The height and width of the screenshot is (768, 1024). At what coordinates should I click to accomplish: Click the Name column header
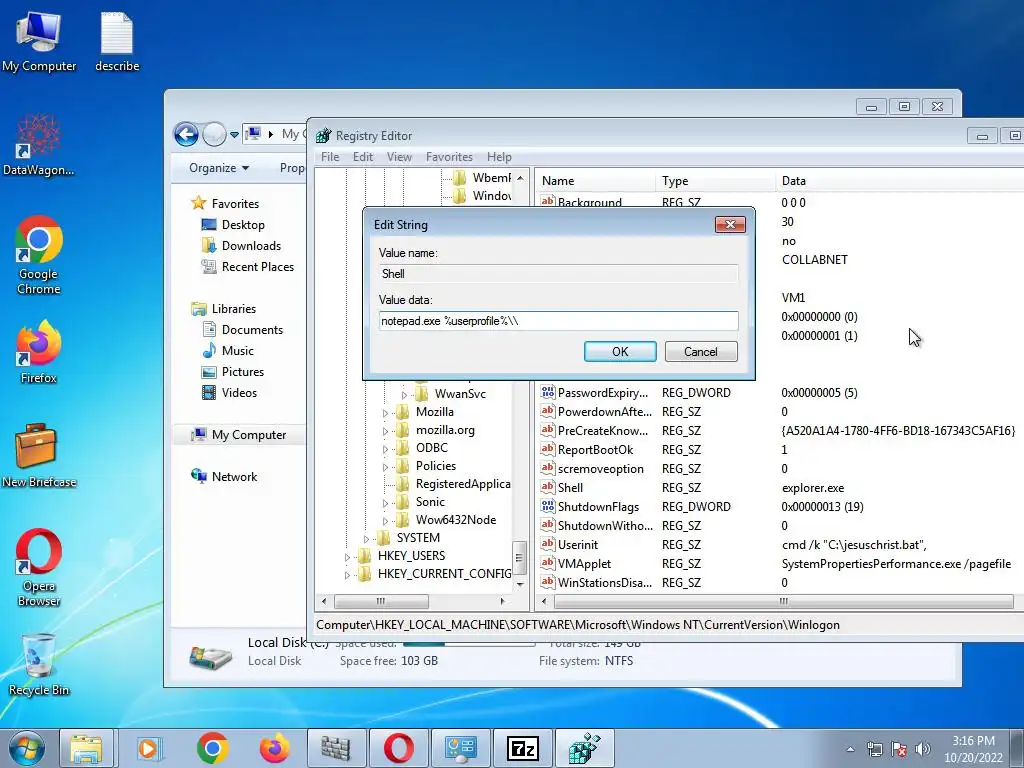point(595,181)
